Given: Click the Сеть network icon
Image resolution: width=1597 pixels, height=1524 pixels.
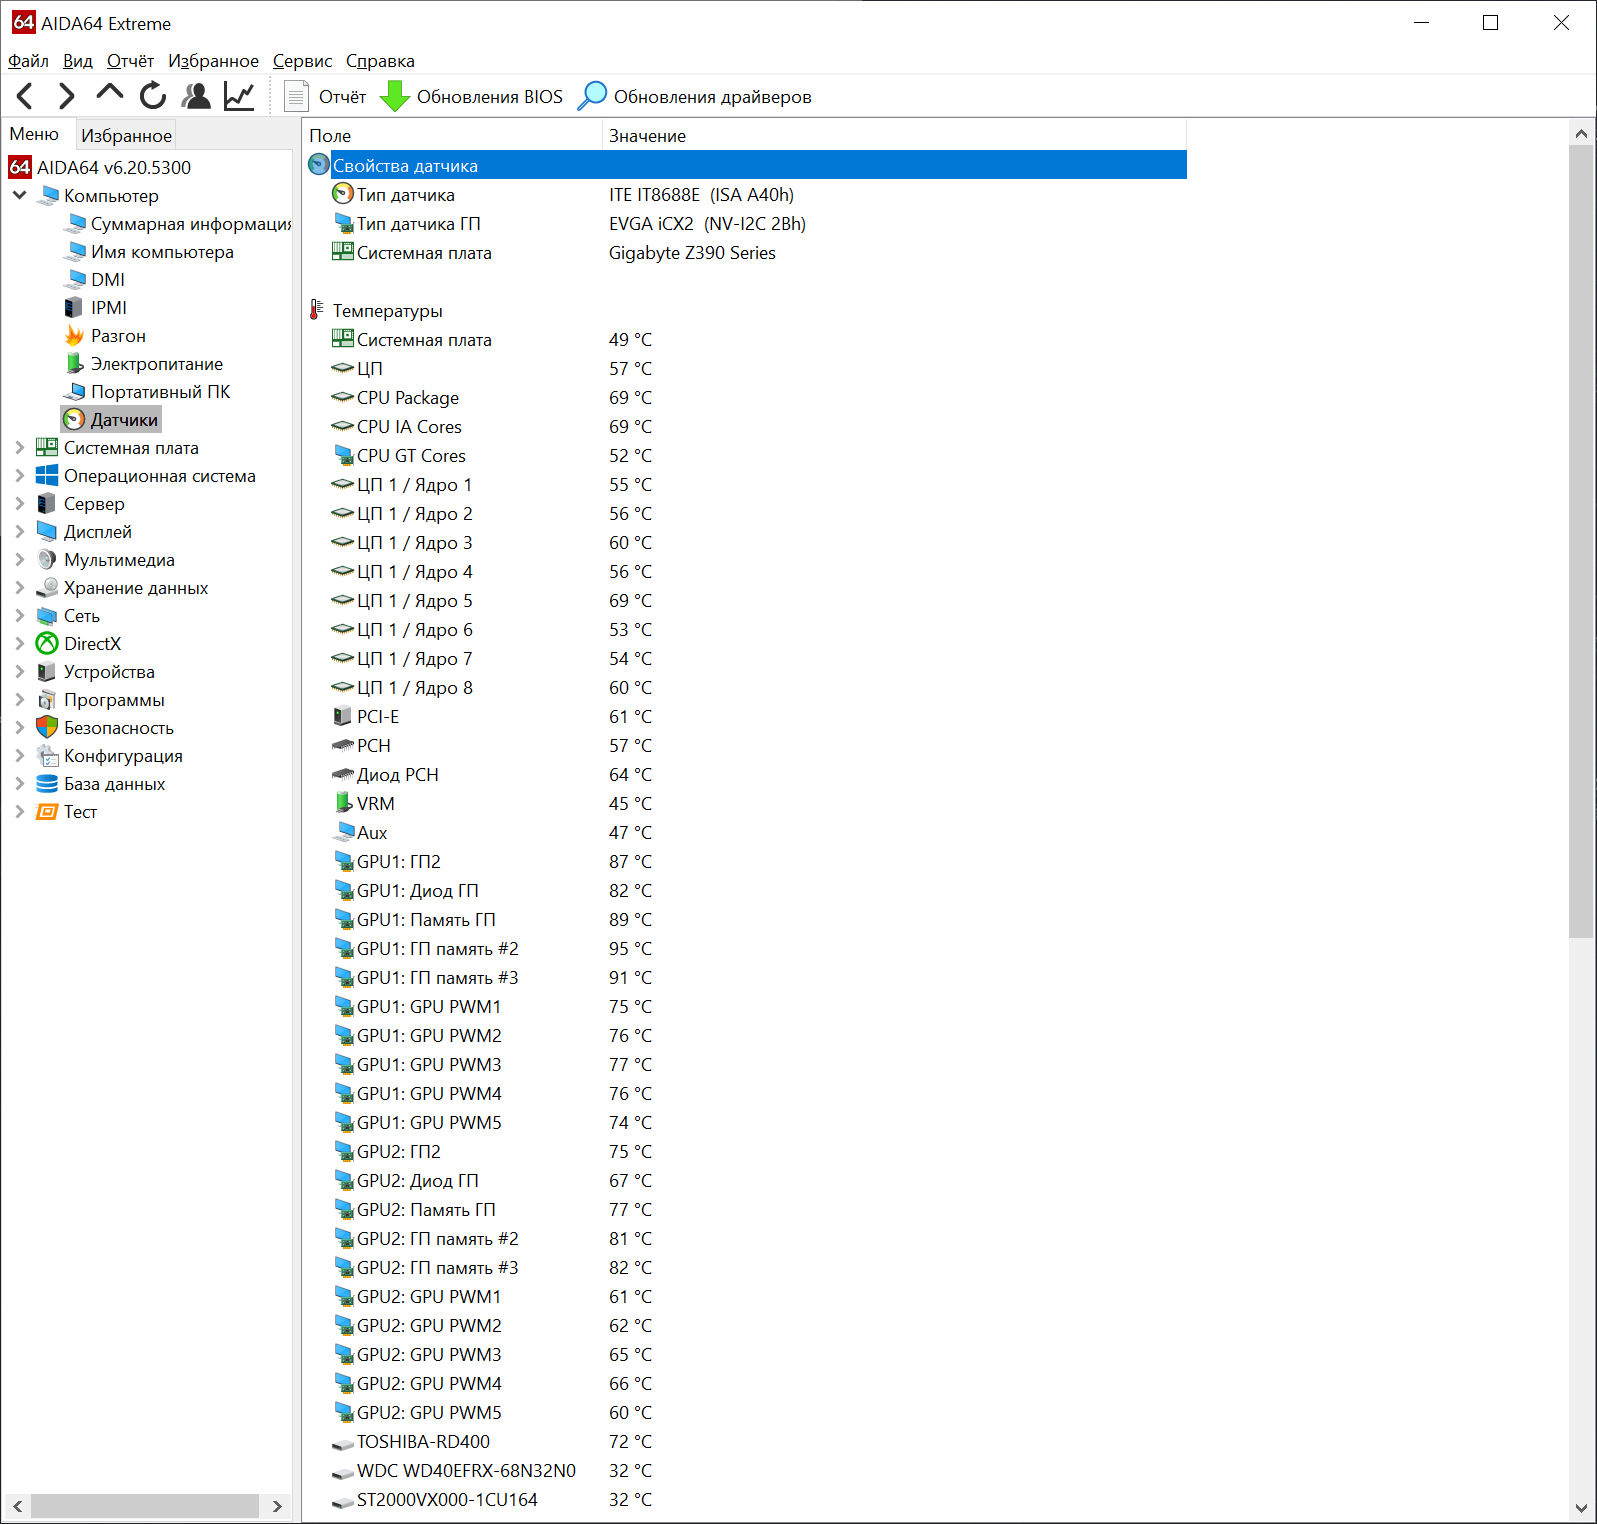Looking at the screenshot, I should [x=47, y=616].
